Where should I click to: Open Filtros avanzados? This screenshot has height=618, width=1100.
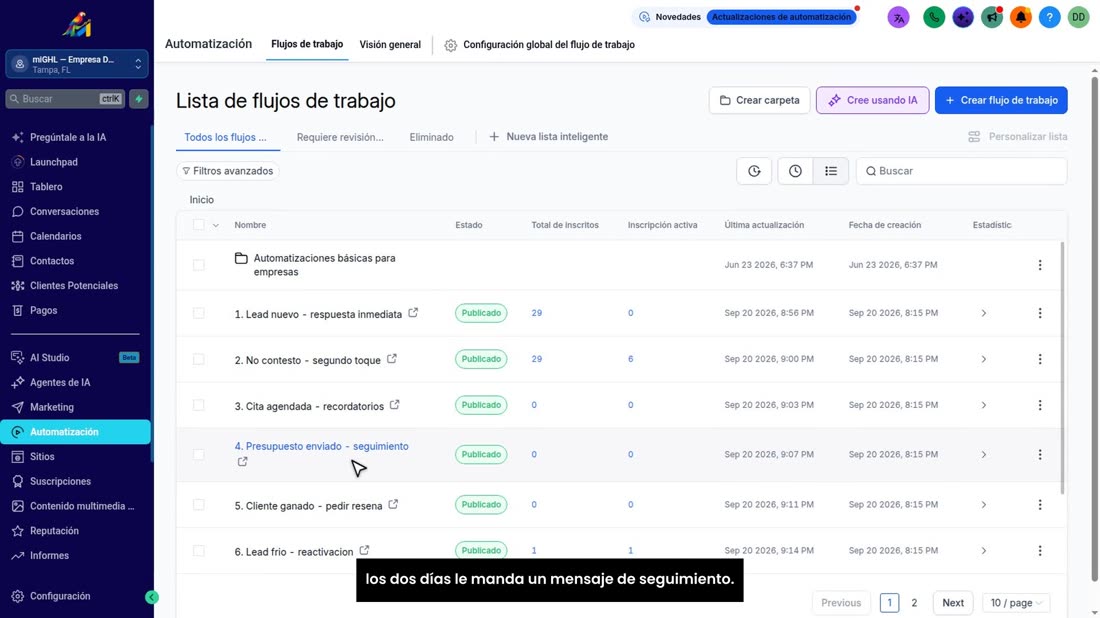[x=227, y=171]
